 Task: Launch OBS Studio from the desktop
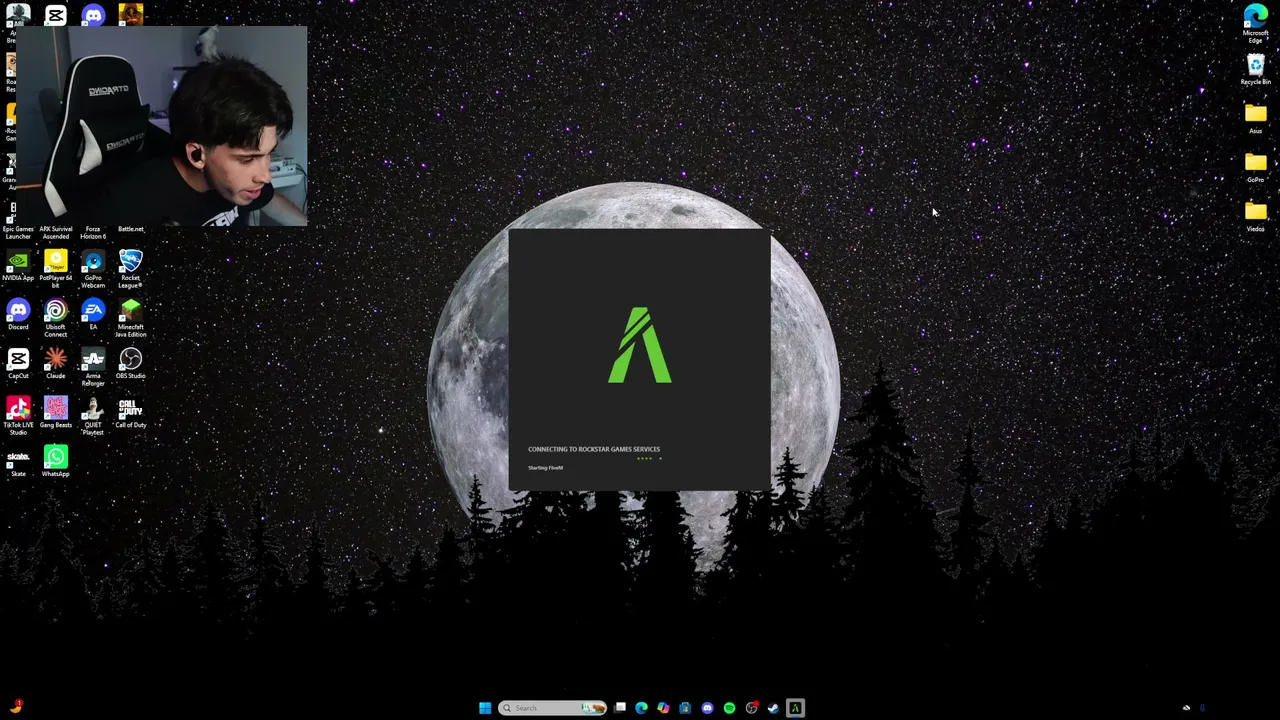[130, 363]
